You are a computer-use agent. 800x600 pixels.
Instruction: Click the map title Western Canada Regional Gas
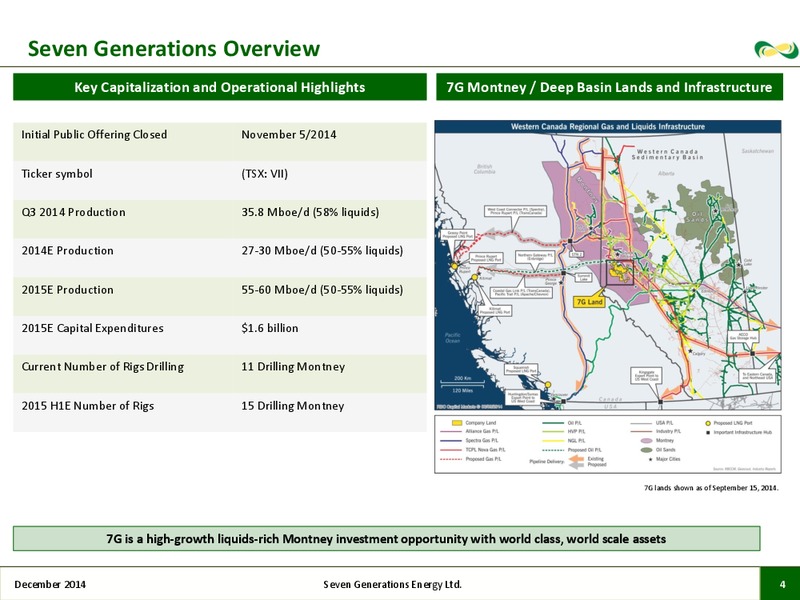coord(608,127)
